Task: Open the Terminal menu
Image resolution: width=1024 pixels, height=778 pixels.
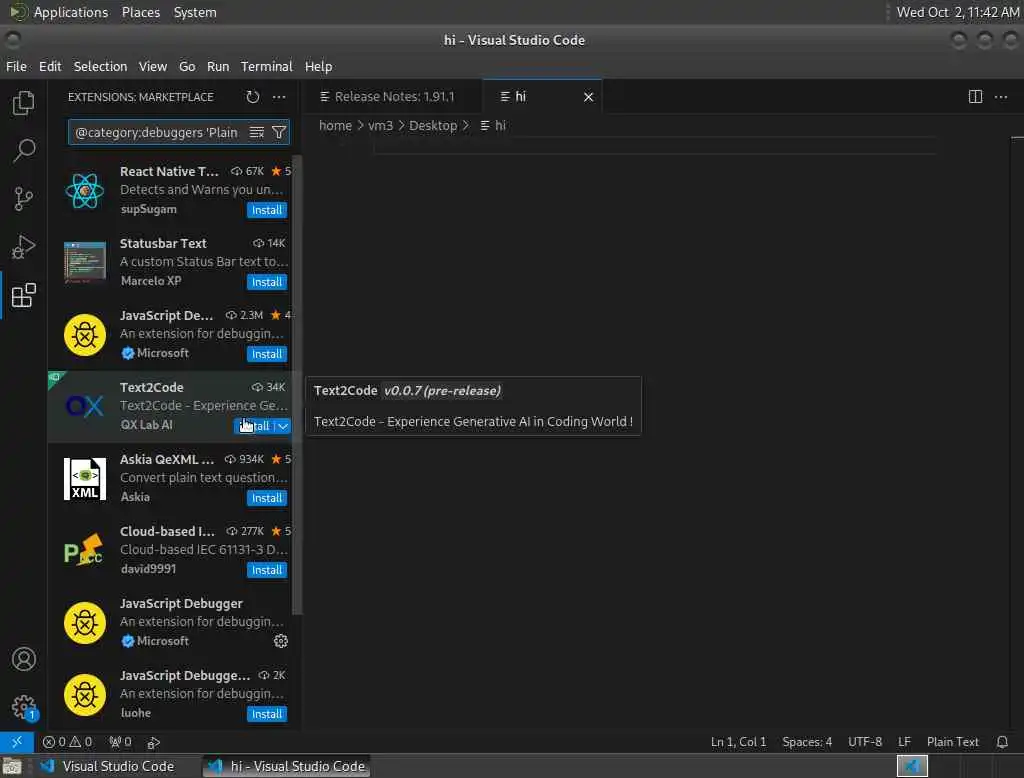Action: pos(266,67)
